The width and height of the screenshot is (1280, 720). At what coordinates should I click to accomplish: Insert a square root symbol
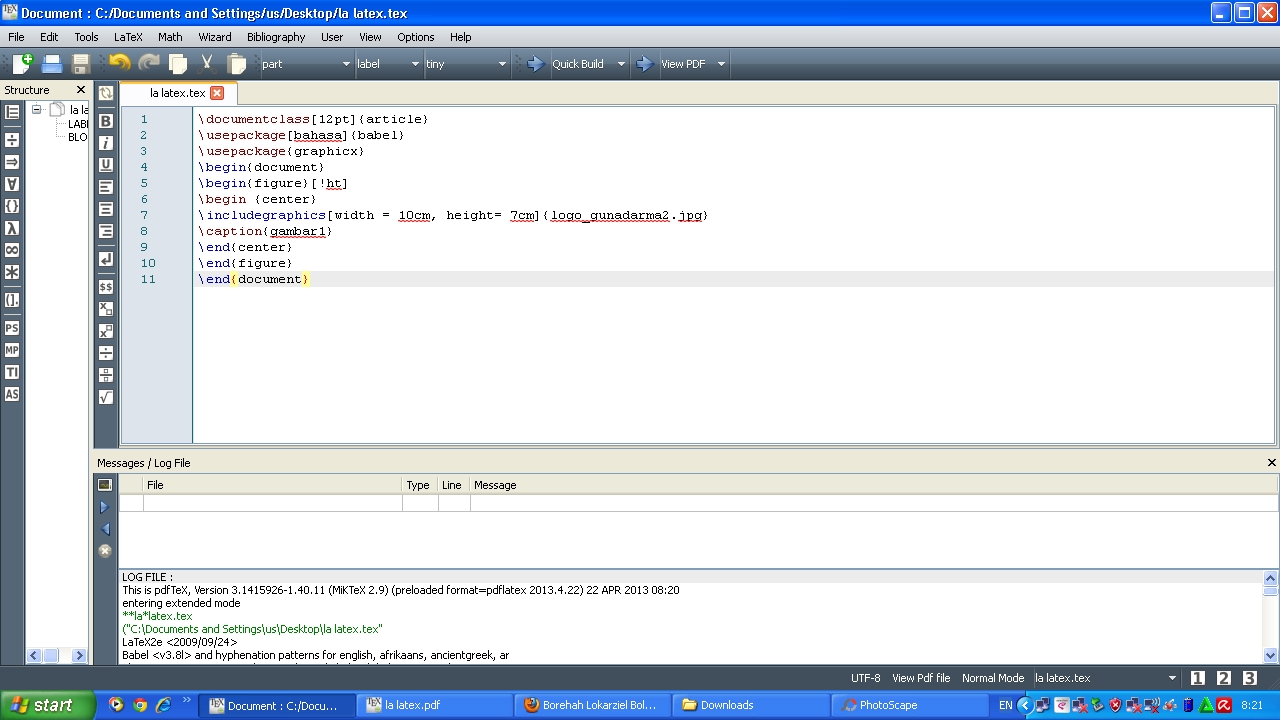click(105, 397)
